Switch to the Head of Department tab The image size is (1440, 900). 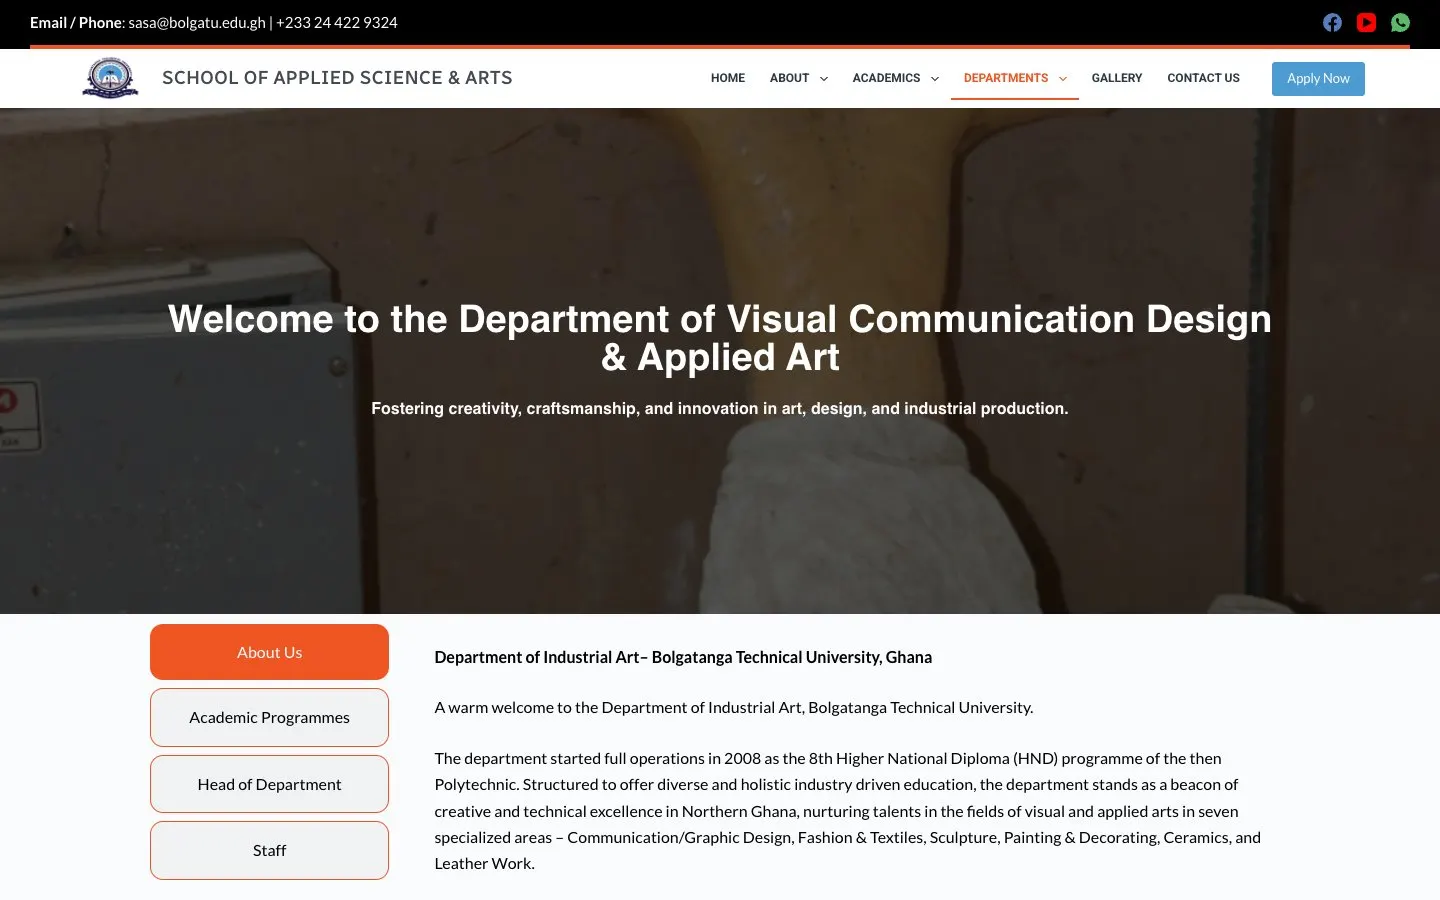pyautogui.click(x=269, y=784)
